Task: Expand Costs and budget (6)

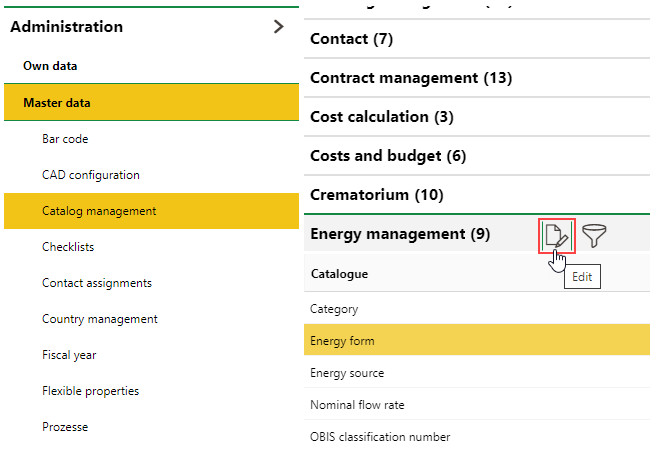Action: (388, 156)
